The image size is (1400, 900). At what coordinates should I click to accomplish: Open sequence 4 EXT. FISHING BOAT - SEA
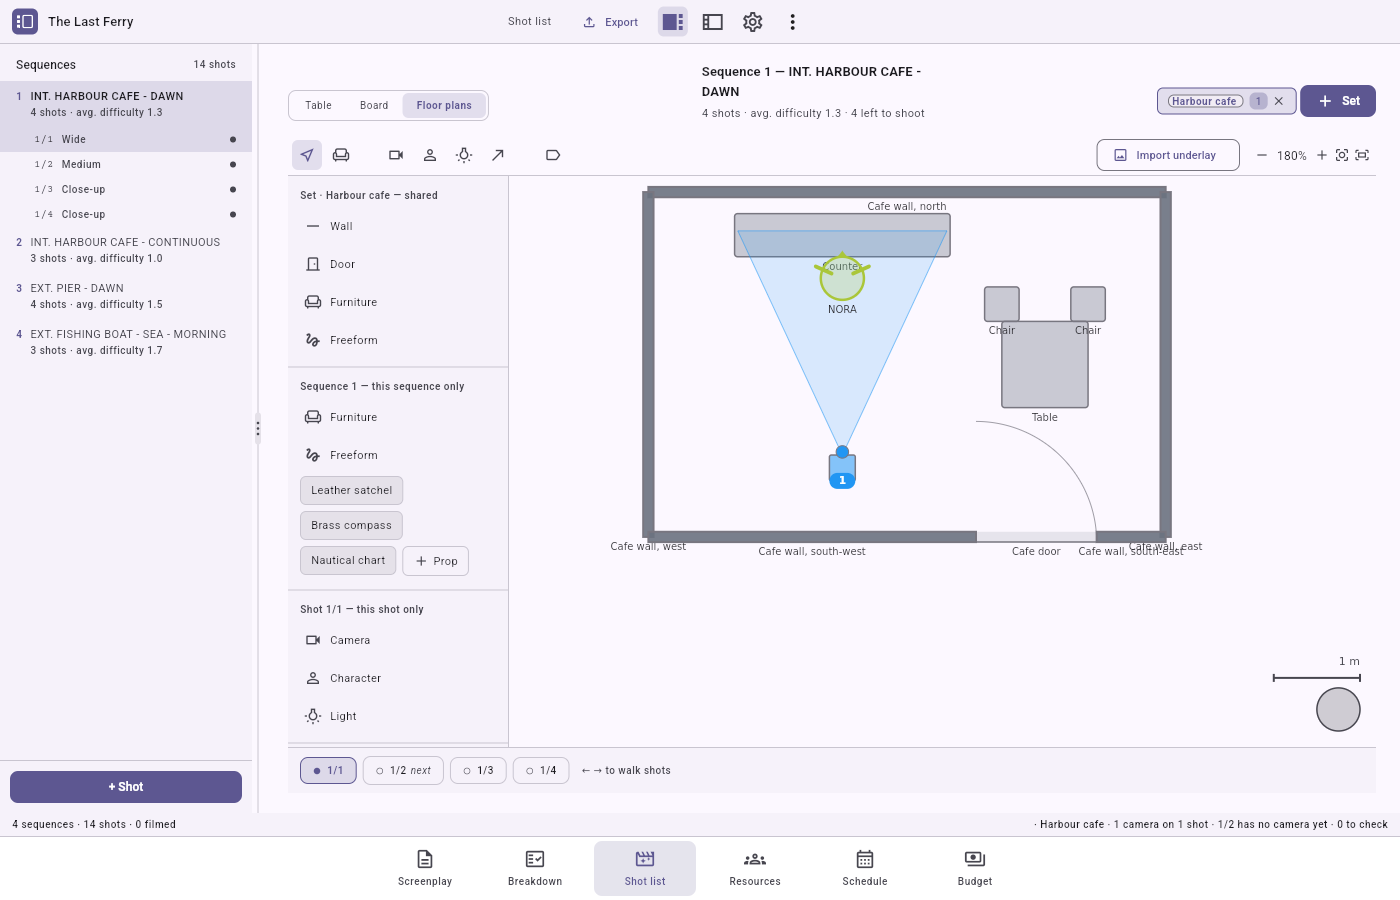[126, 342]
